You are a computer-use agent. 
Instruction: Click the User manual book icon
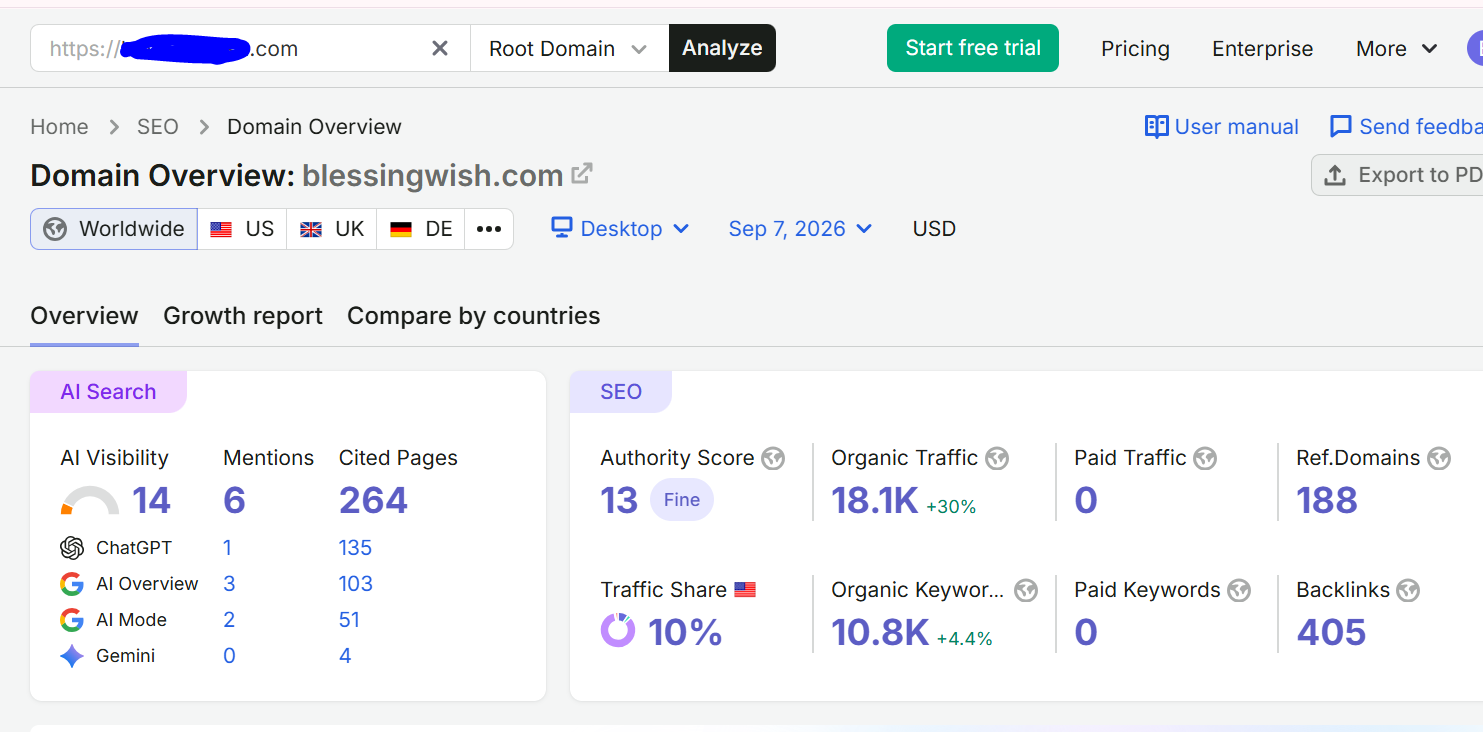click(x=1157, y=127)
